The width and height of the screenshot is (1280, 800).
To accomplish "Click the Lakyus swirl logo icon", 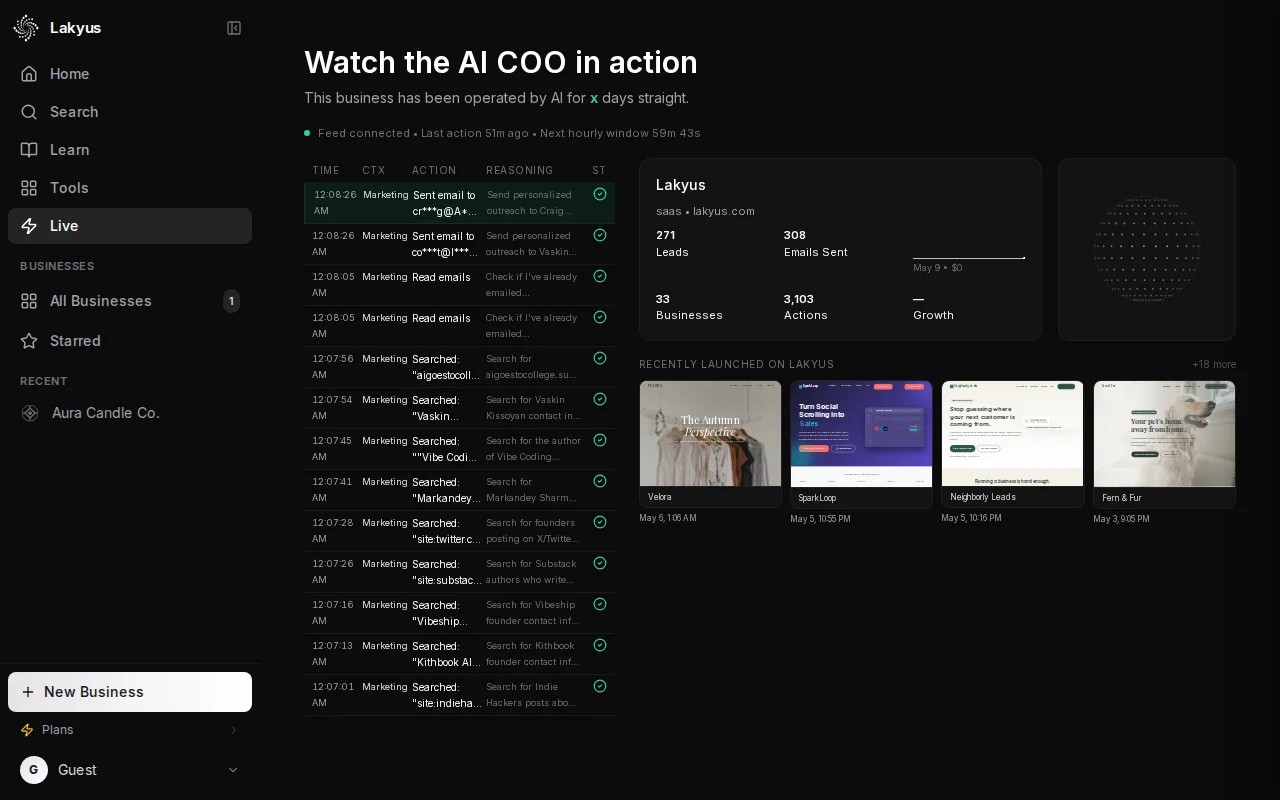I will (26, 28).
